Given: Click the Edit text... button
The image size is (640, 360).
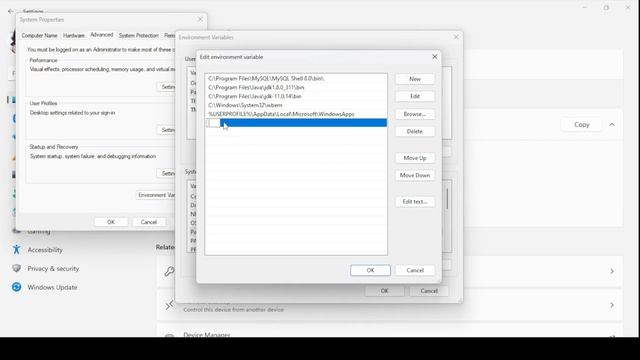Looking at the screenshot, I should (415, 202).
